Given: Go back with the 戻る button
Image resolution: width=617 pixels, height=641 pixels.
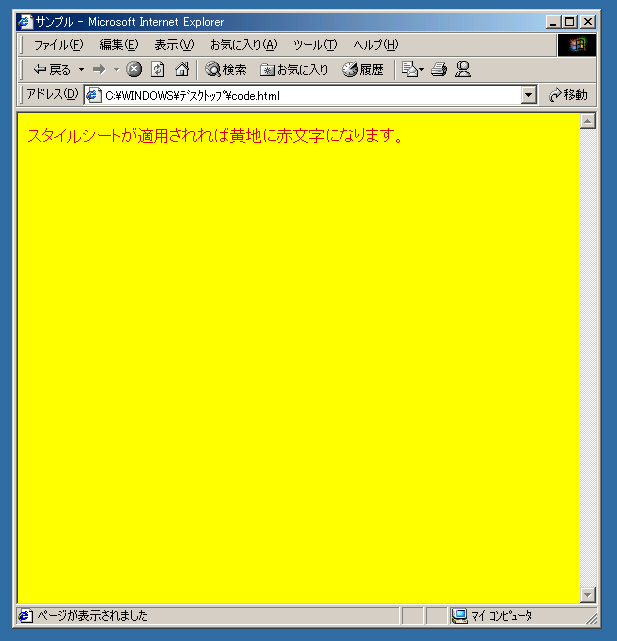Looking at the screenshot, I should [x=52, y=70].
